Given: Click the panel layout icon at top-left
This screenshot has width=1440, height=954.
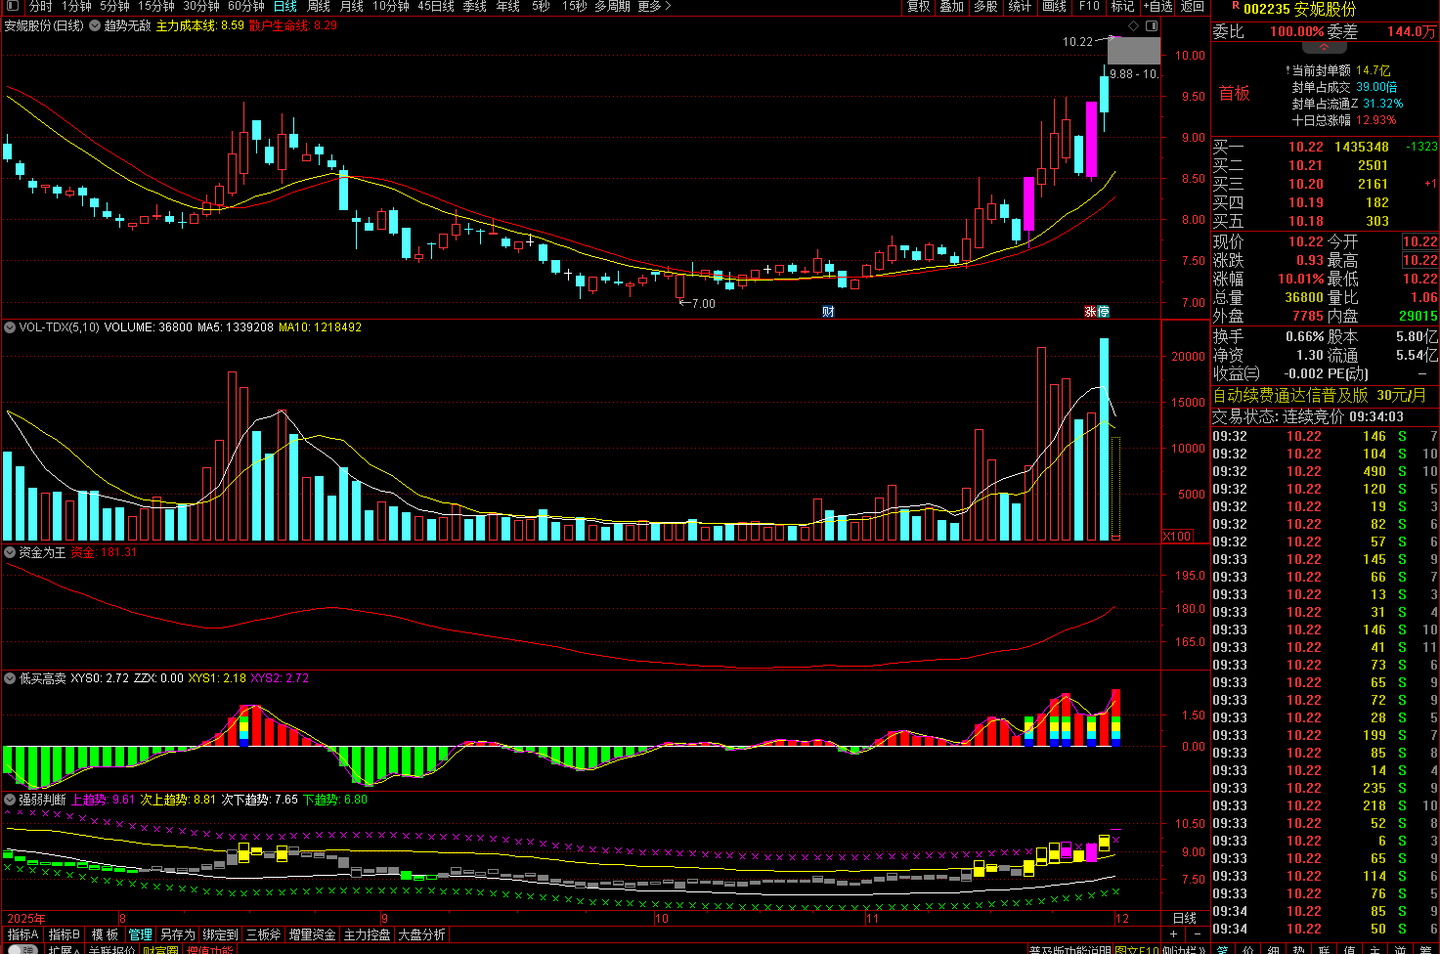Looking at the screenshot, I should pos(12,6).
